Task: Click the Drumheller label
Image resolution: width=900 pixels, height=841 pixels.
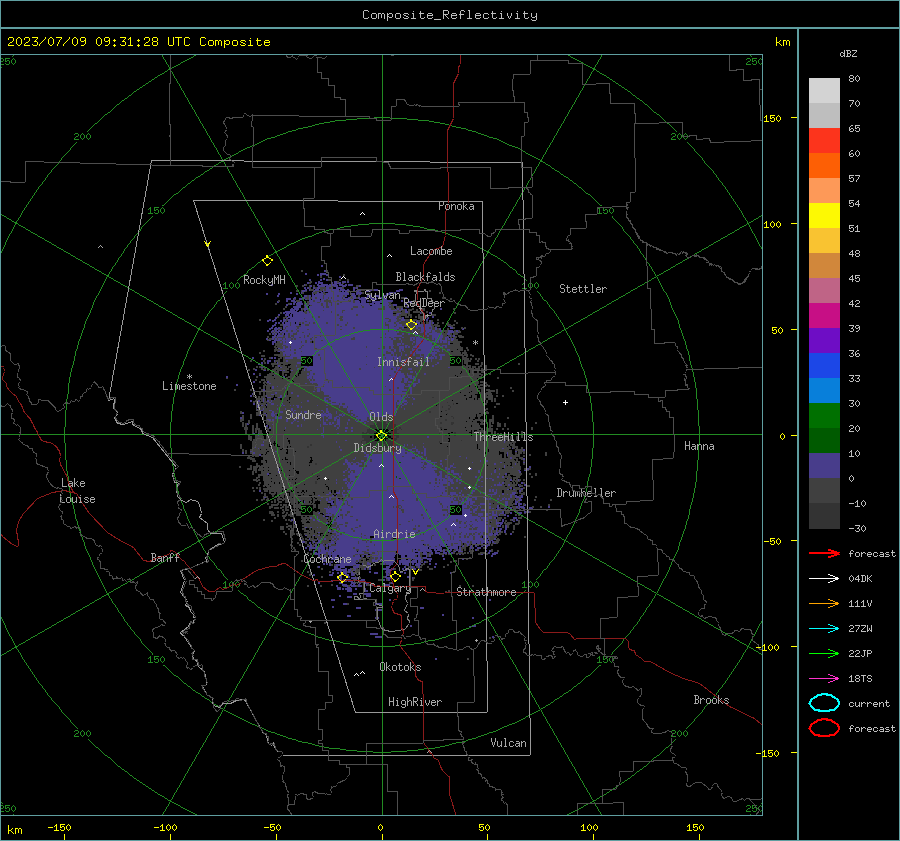Action: click(x=586, y=493)
